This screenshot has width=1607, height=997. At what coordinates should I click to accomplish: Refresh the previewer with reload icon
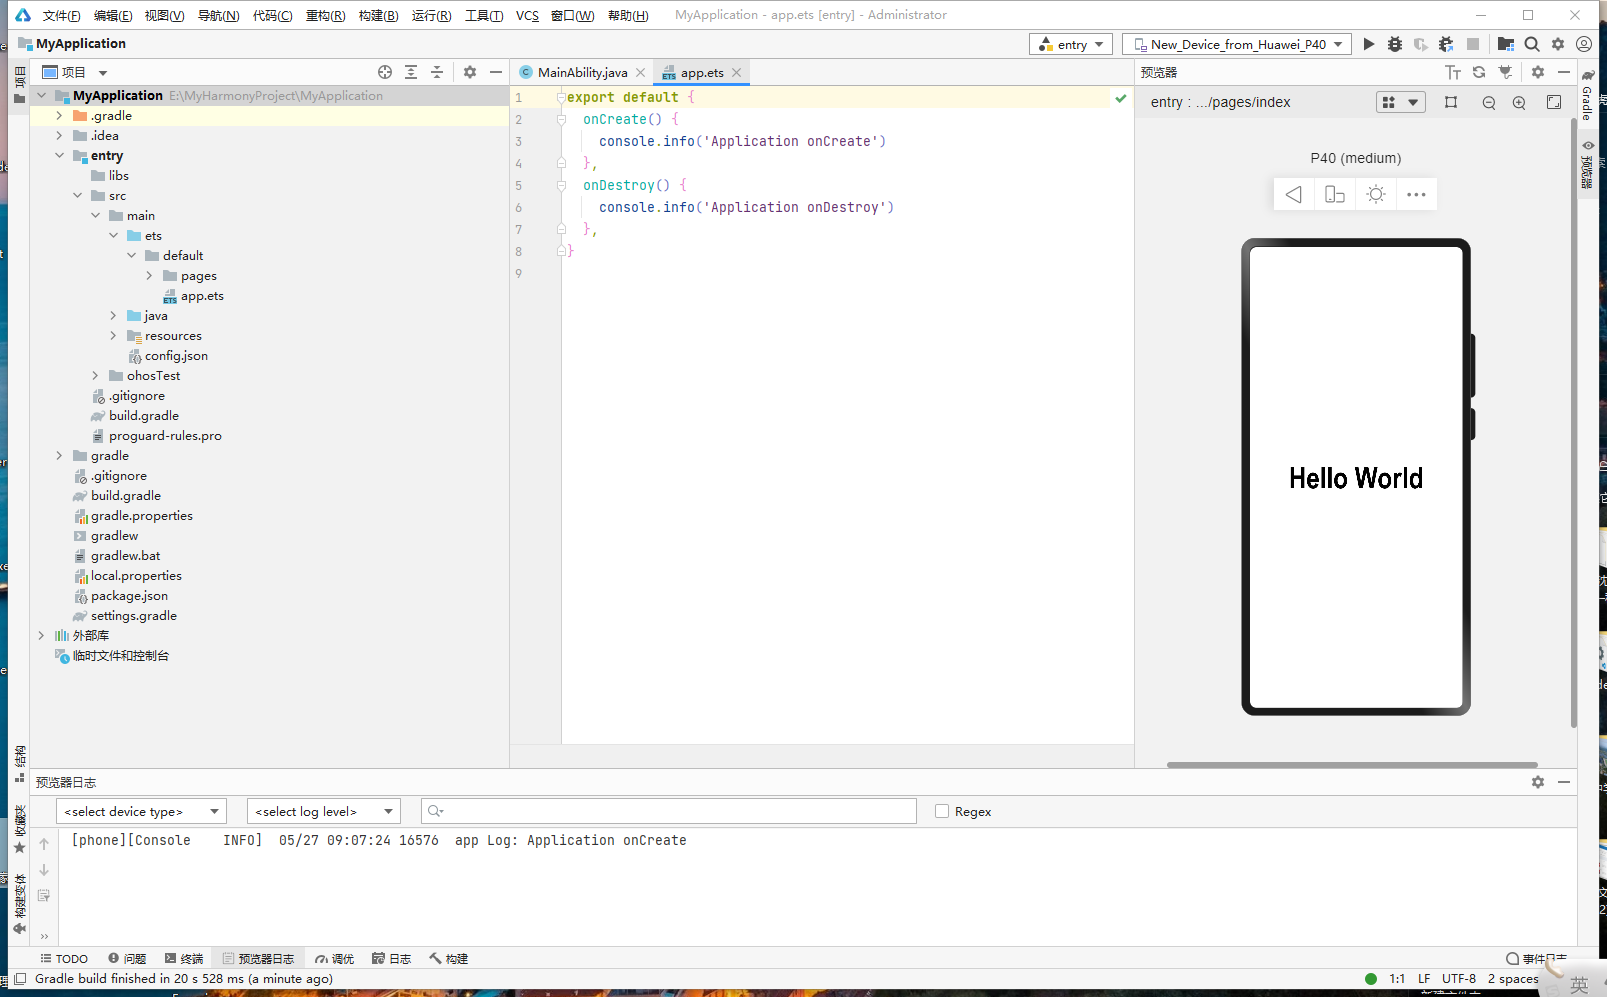pyautogui.click(x=1479, y=72)
